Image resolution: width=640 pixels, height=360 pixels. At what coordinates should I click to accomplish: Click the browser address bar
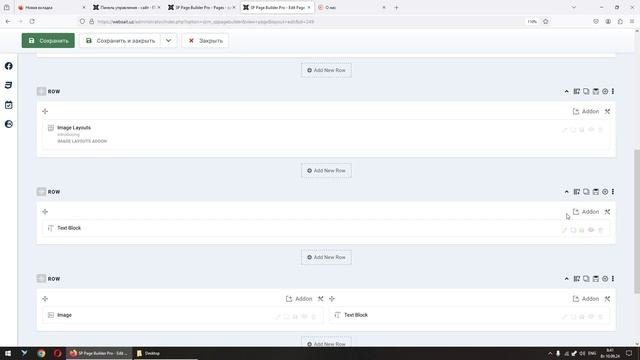(x=300, y=22)
